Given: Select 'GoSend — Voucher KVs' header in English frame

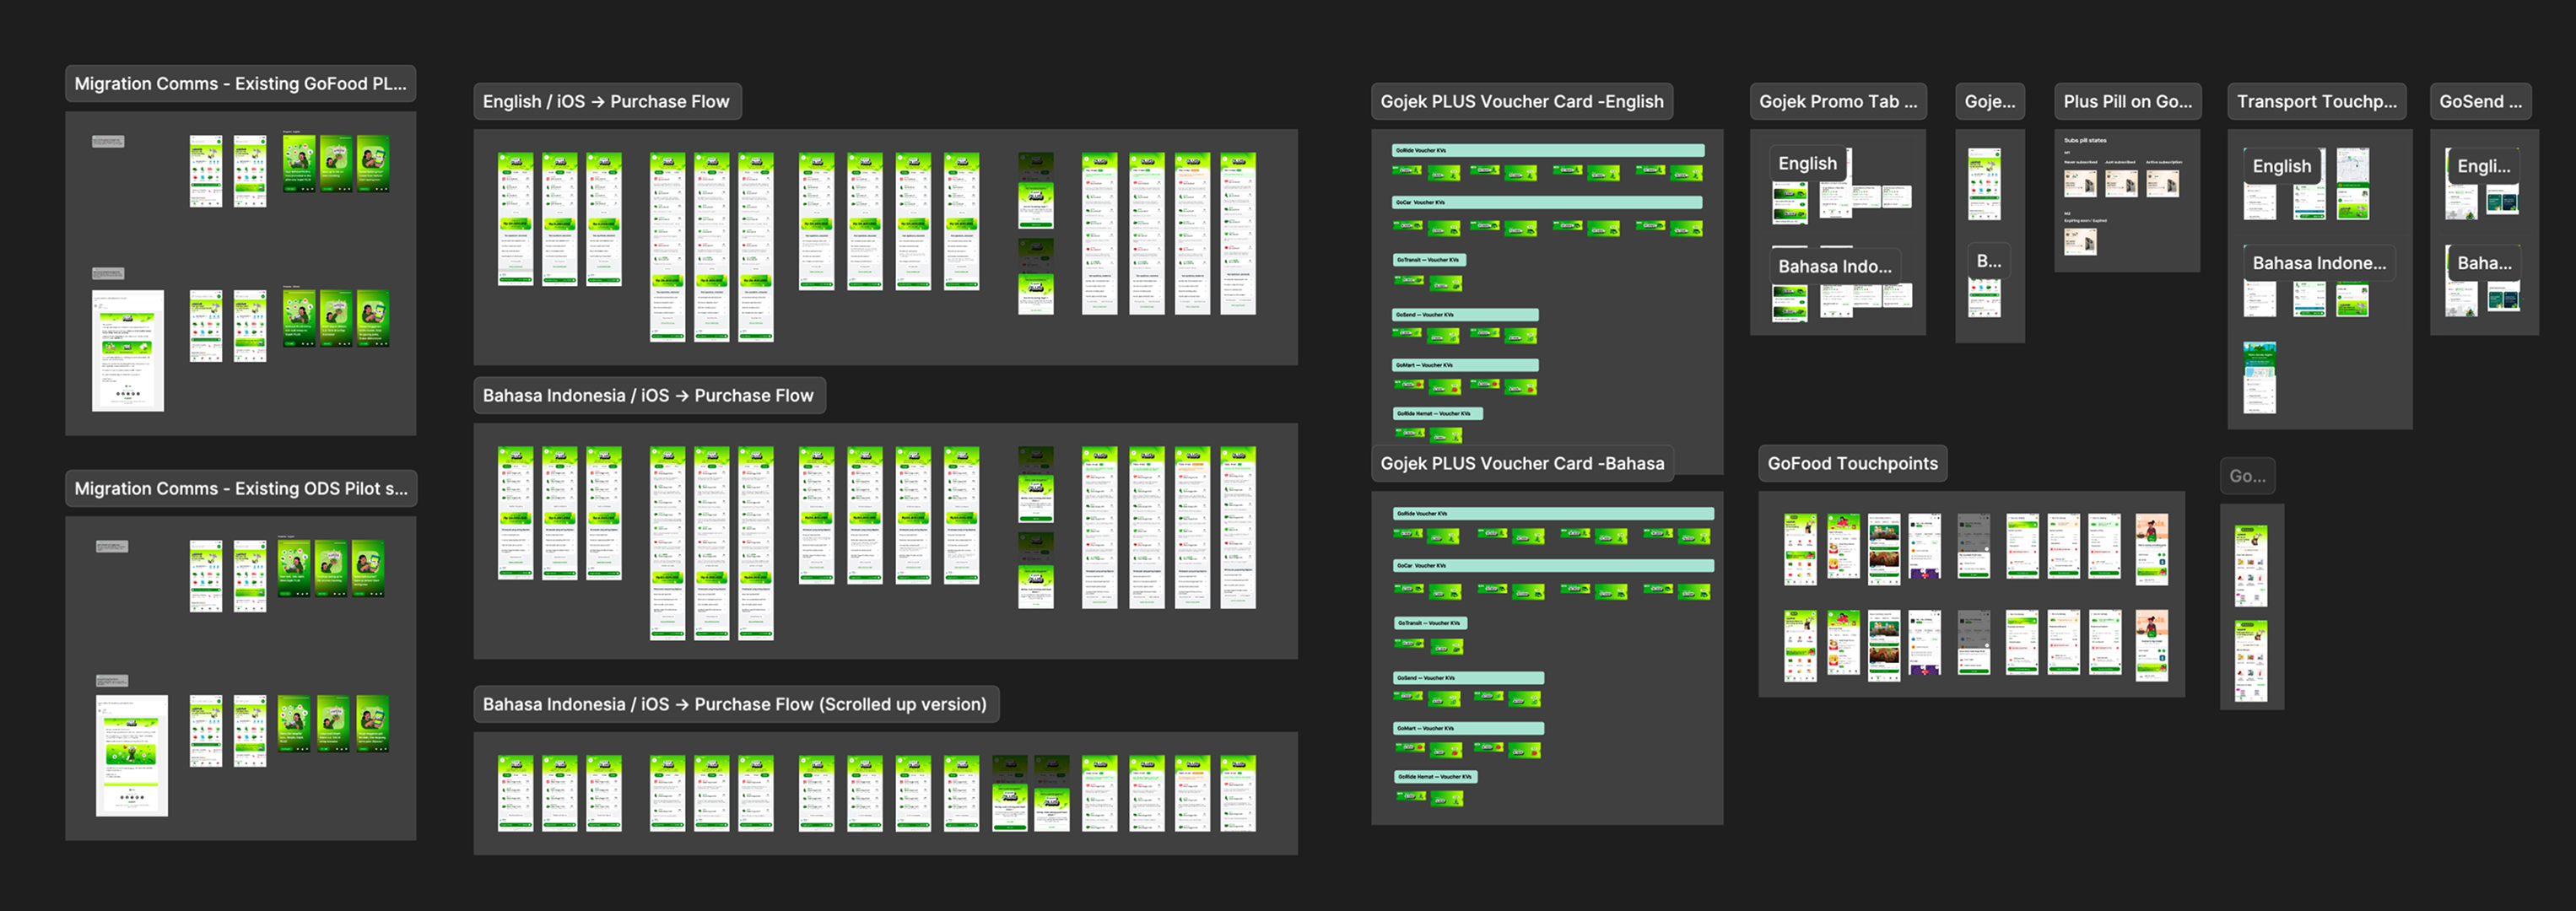Looking at the screenshot, I should tap(1465, 315).
